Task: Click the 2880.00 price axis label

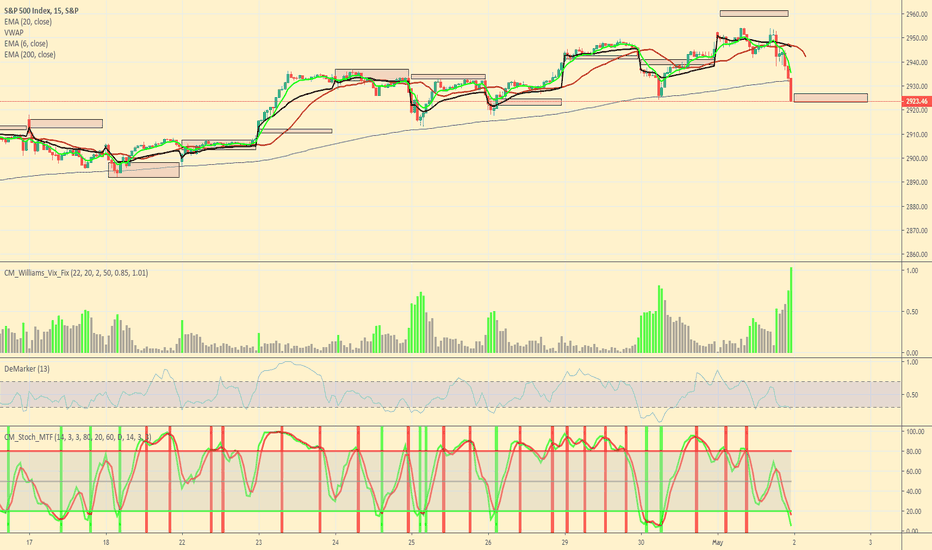Action: 917,206
